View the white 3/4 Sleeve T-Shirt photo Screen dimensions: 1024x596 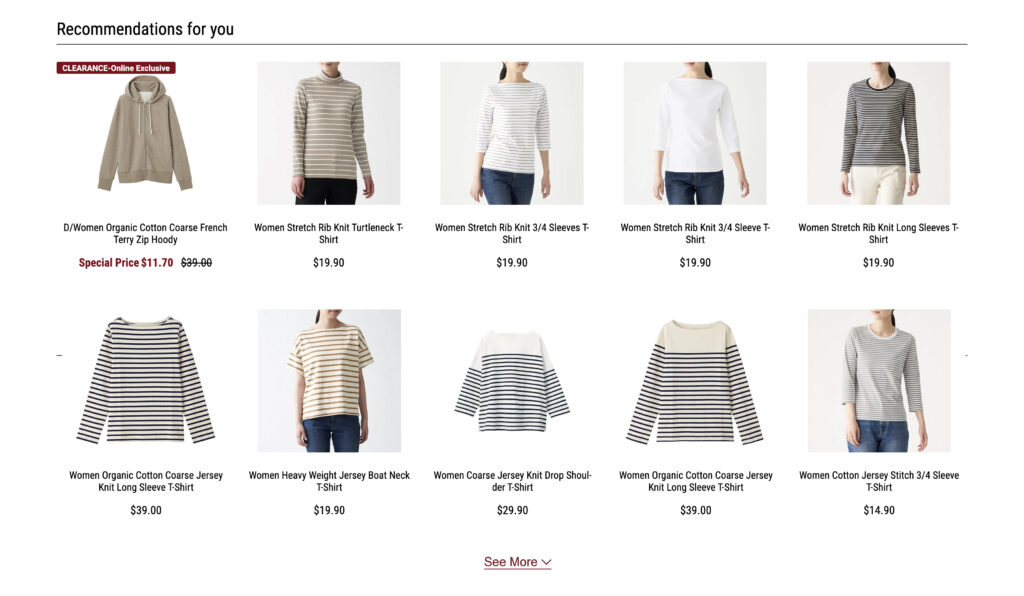[x=695, y=133]
